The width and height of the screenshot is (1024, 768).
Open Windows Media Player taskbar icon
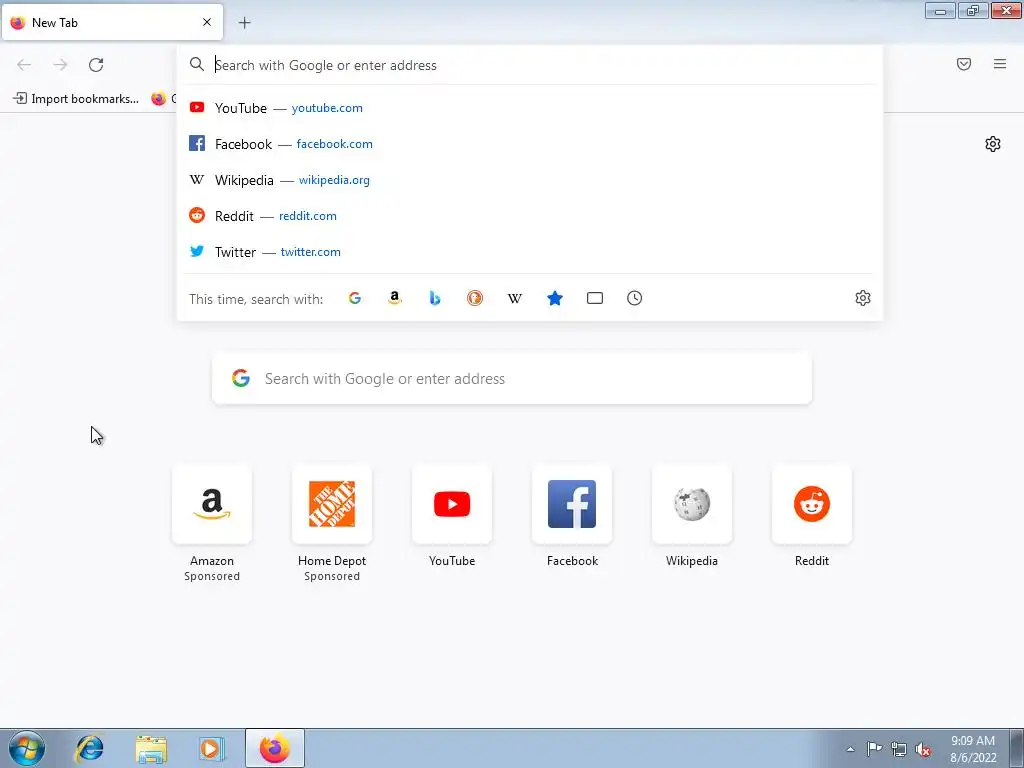coord(212,748)
